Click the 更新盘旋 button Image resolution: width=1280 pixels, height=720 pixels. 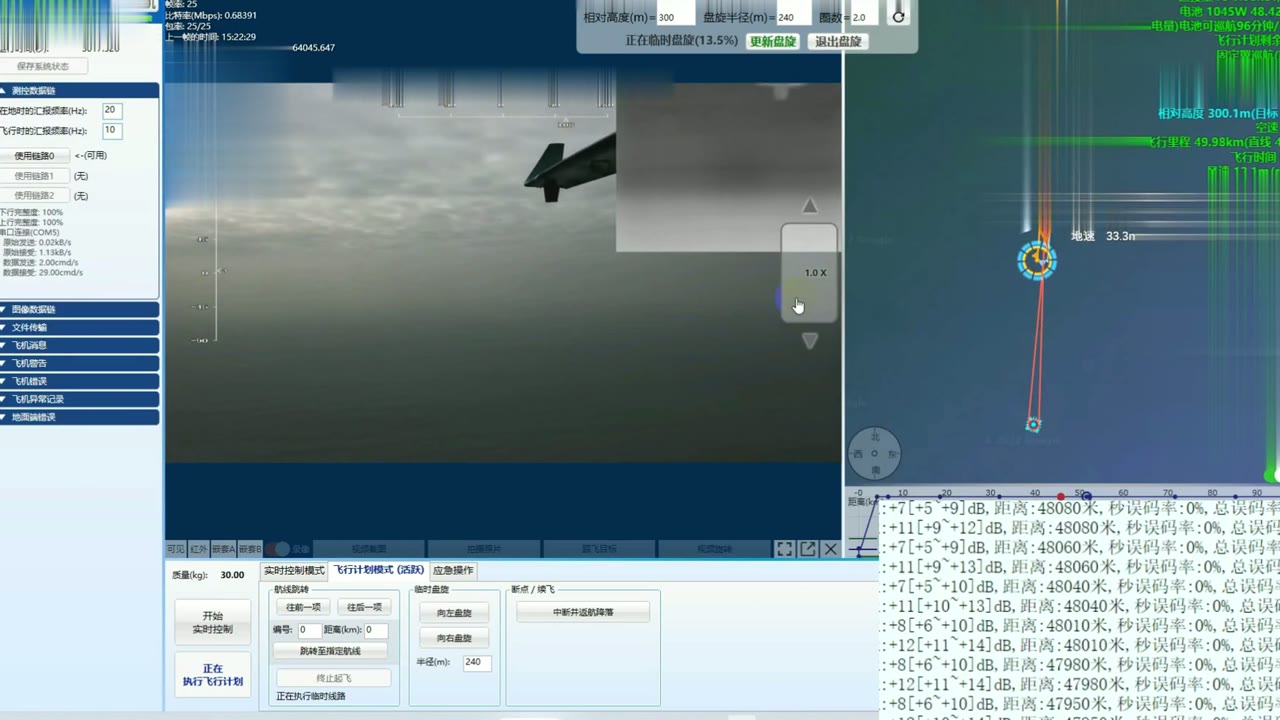tap(773, 41)
